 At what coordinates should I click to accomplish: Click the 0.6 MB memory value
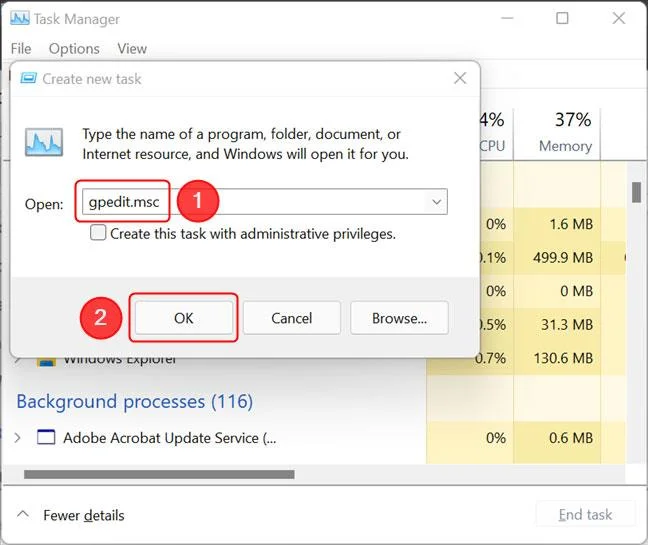(x=571, y=438)
